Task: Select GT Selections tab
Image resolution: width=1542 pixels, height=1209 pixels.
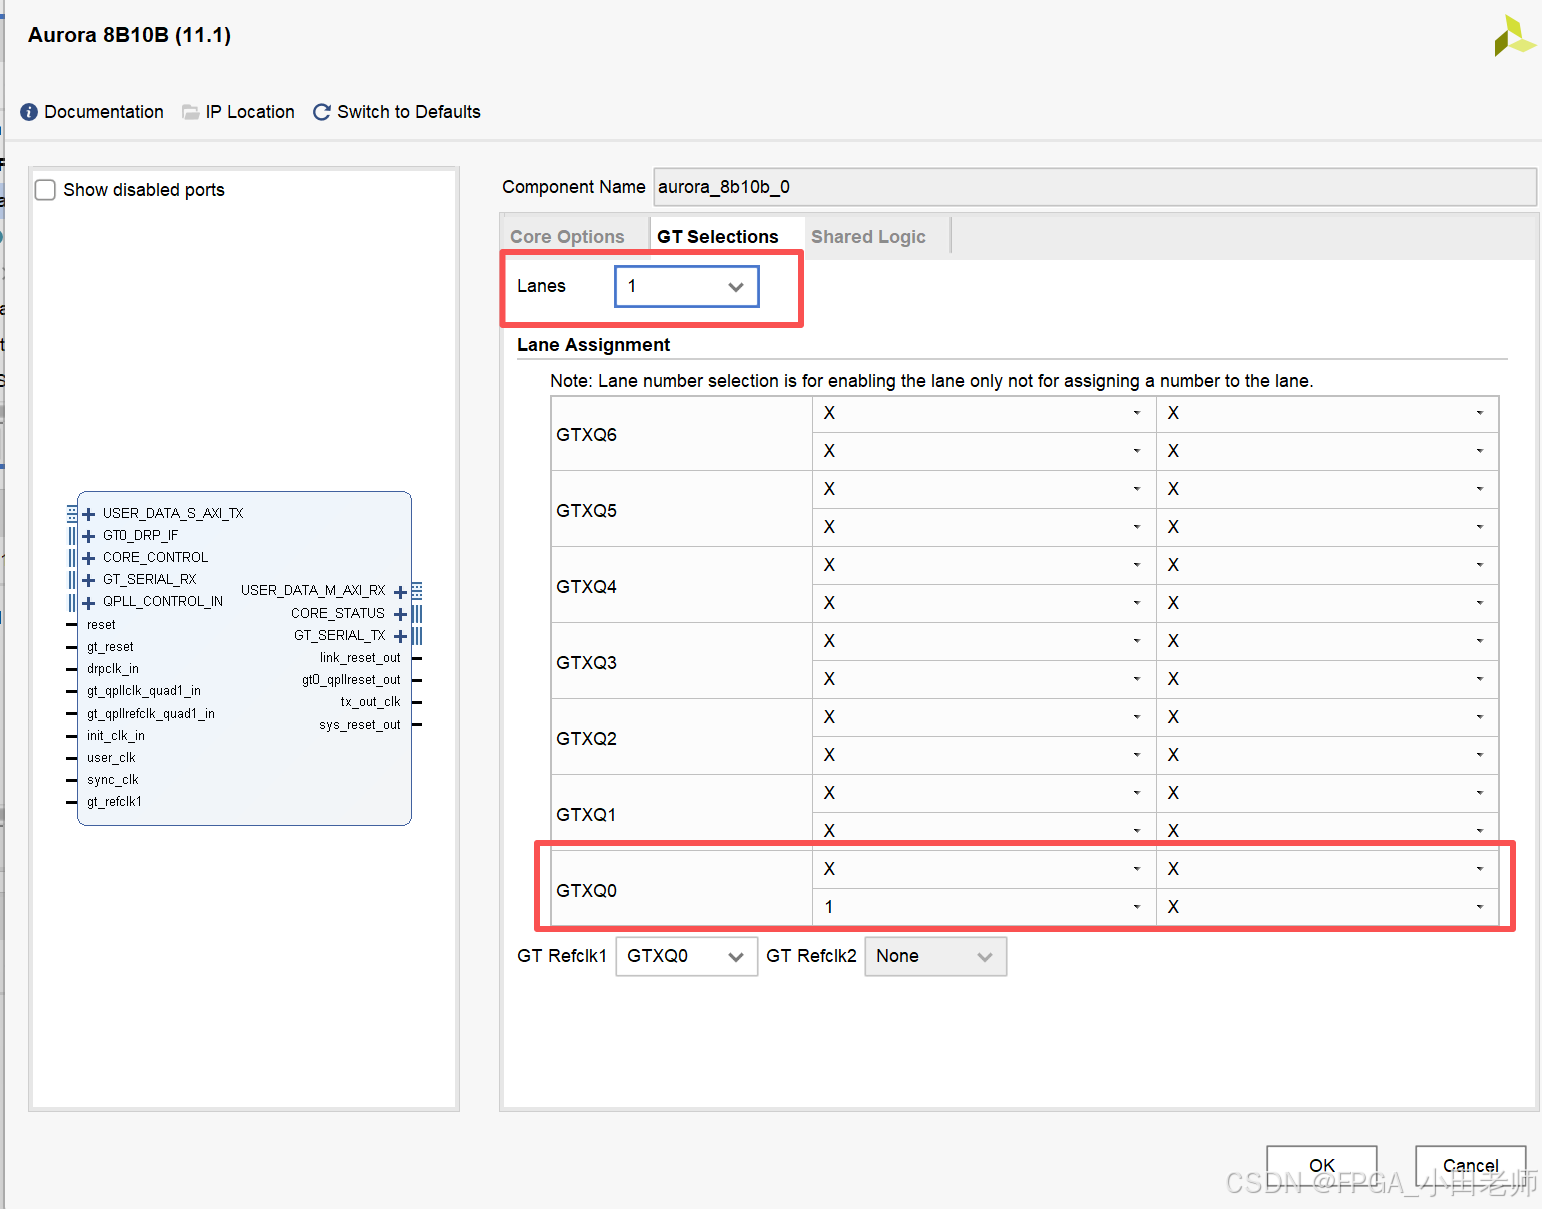Action: tap(718, 237)
